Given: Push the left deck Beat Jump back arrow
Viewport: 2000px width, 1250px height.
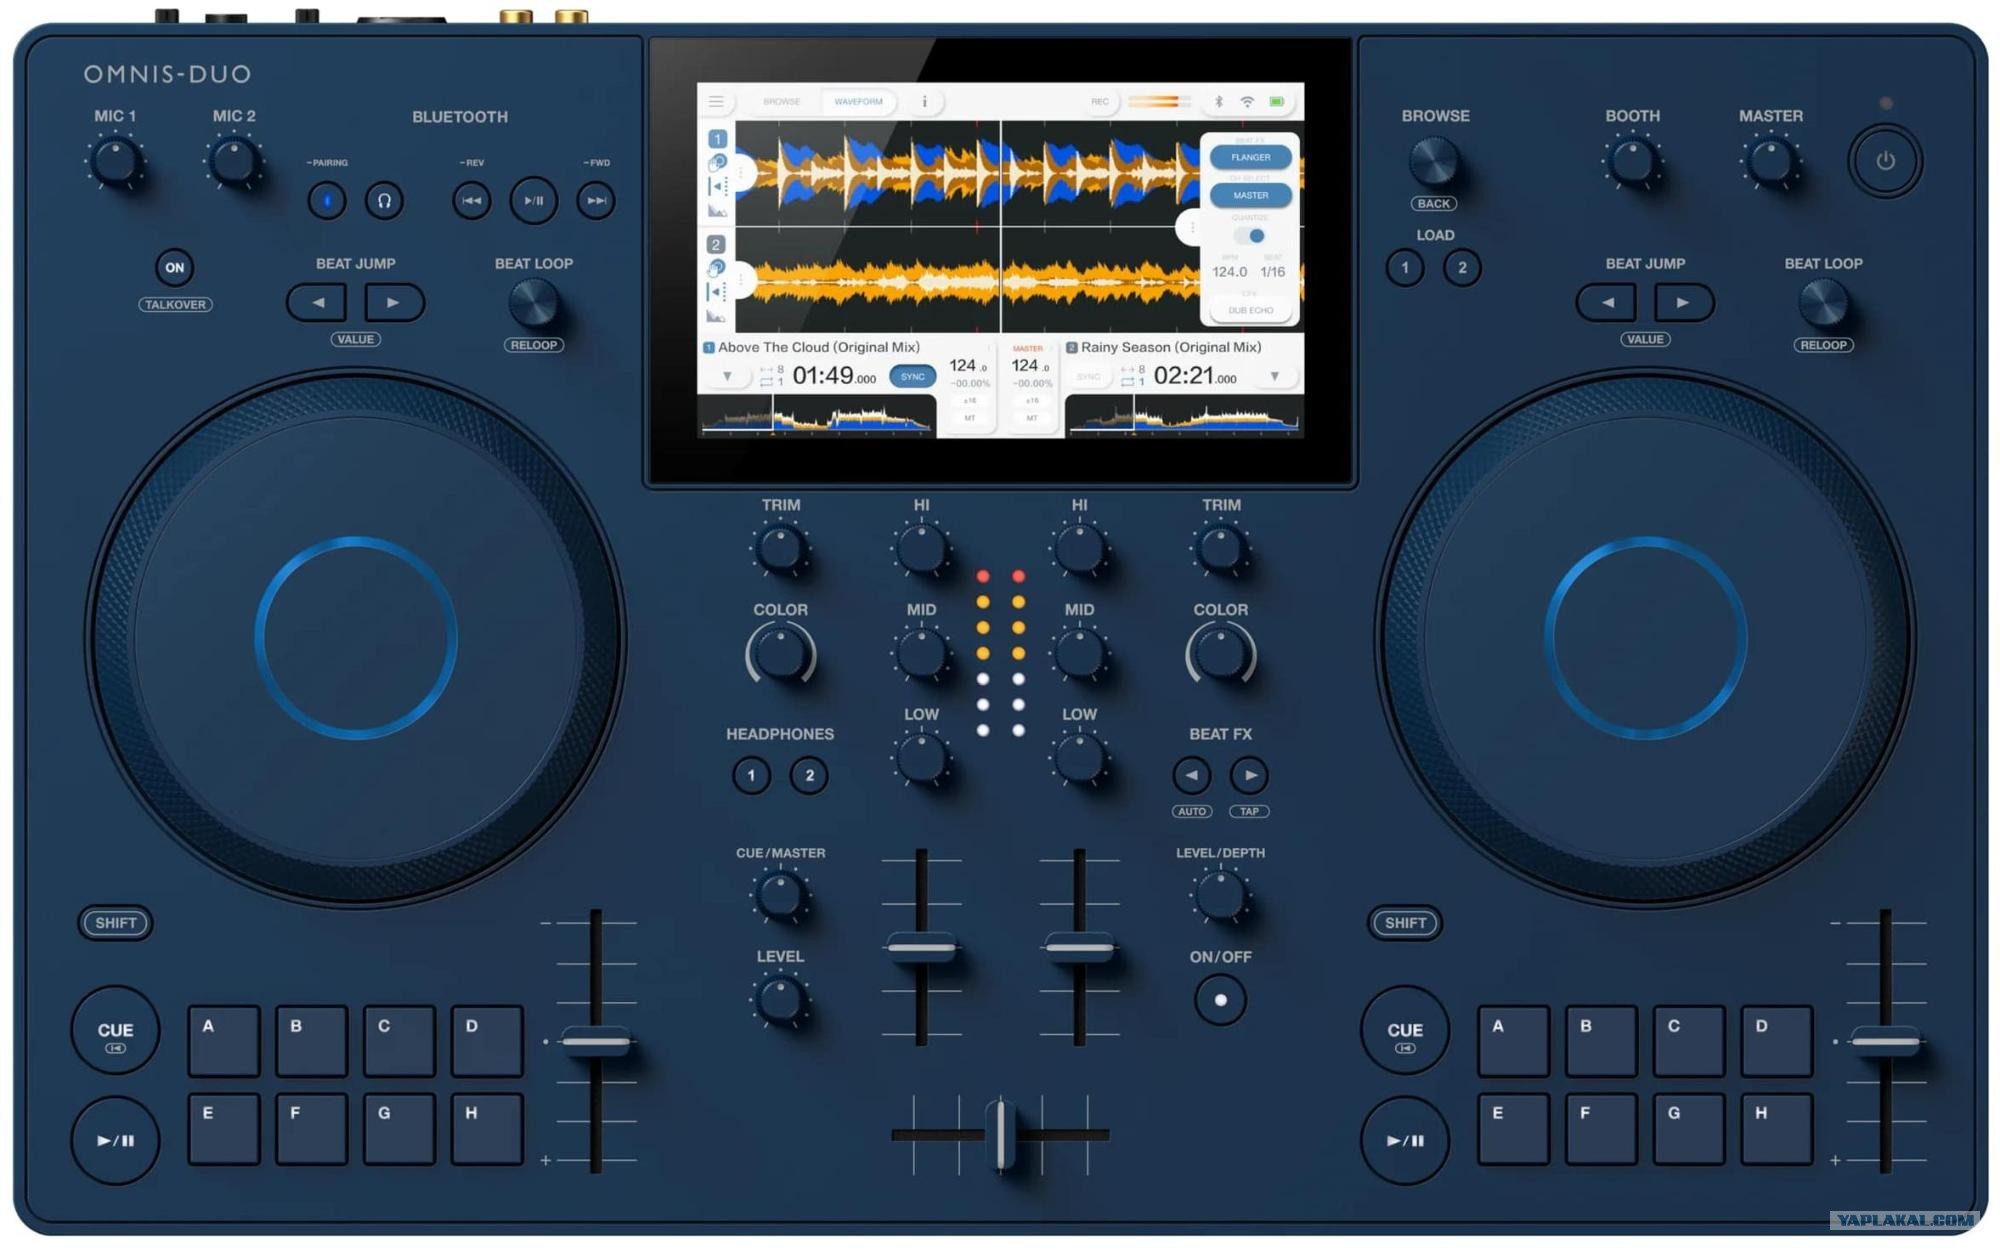Looking at the screenshot, I should coord(318,302).
